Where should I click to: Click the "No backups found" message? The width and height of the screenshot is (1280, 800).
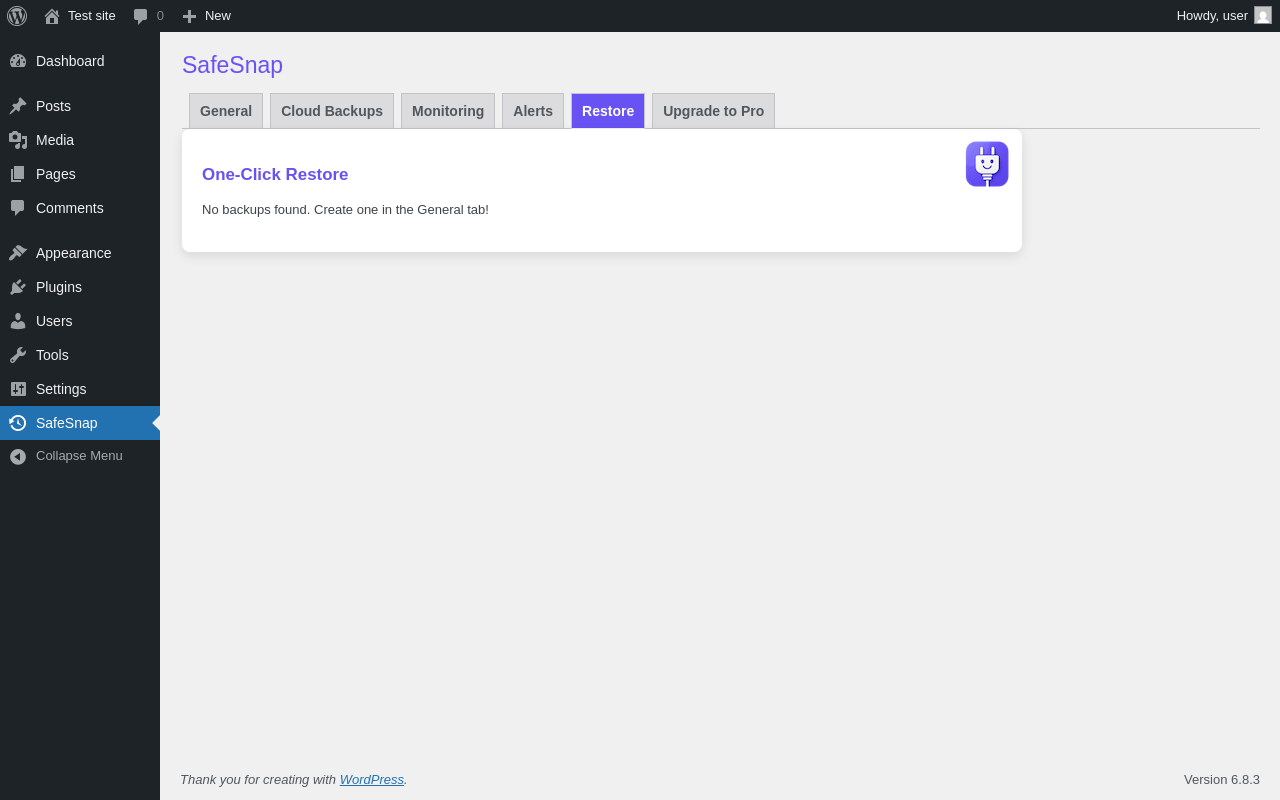[x=345, y=210]
